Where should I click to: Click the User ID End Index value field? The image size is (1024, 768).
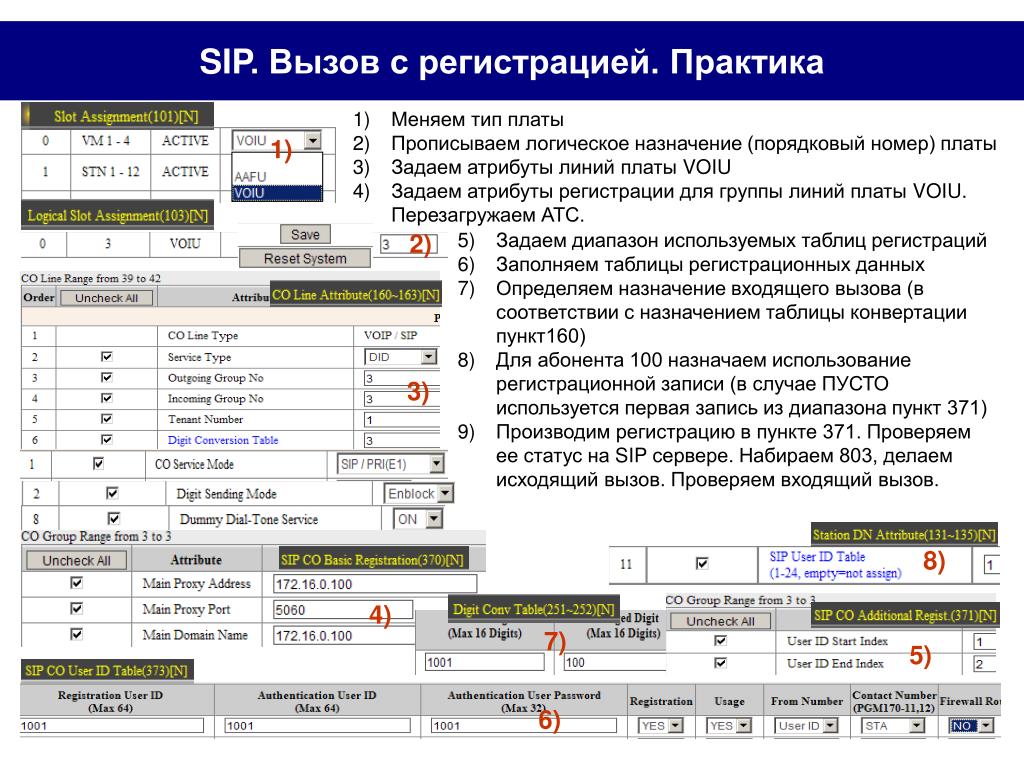(x=984, y=664)
